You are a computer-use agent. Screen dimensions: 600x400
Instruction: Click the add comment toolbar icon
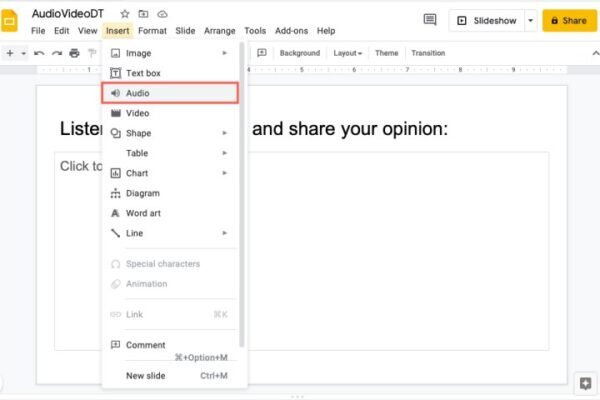[262, 53]
